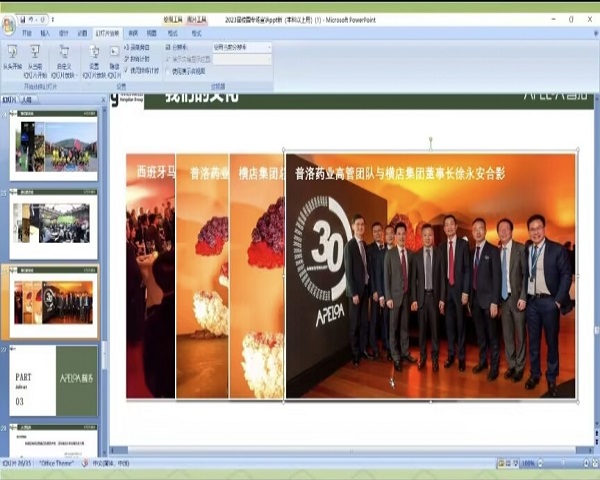Toggle the 使用演示者视图 presenter view checkbox
The image size is (600, 480).
click(186, 71)
